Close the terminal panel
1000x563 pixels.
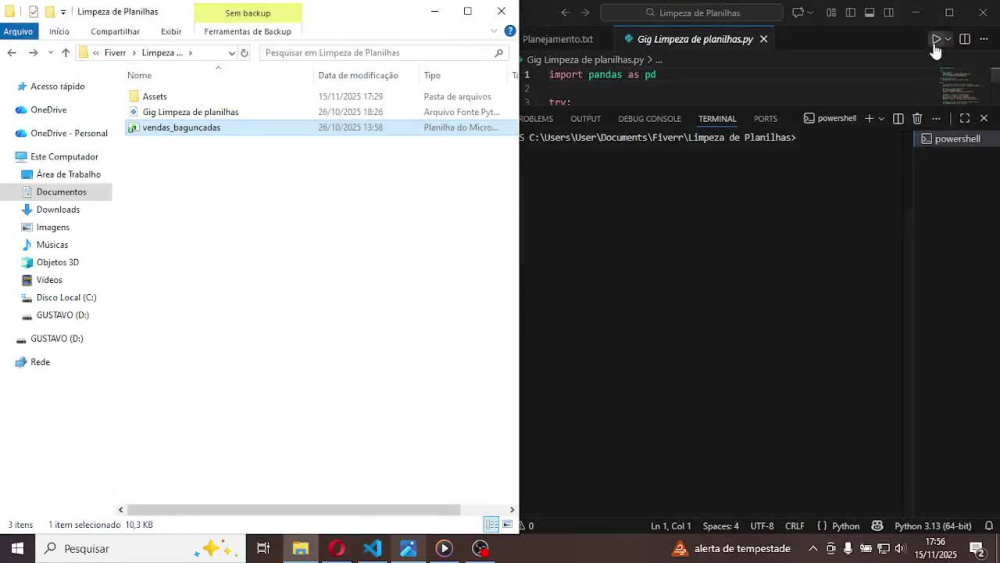click(x=984, y=119)
